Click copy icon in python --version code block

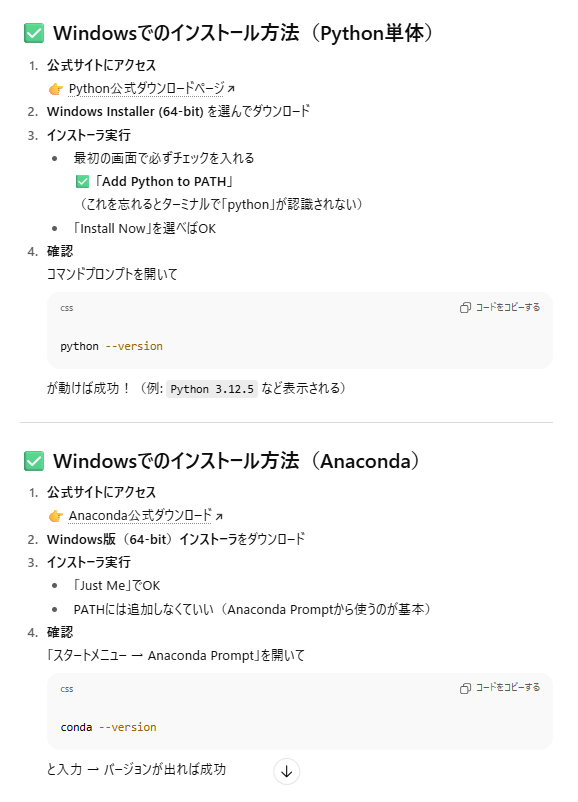(x=465, y=307)
